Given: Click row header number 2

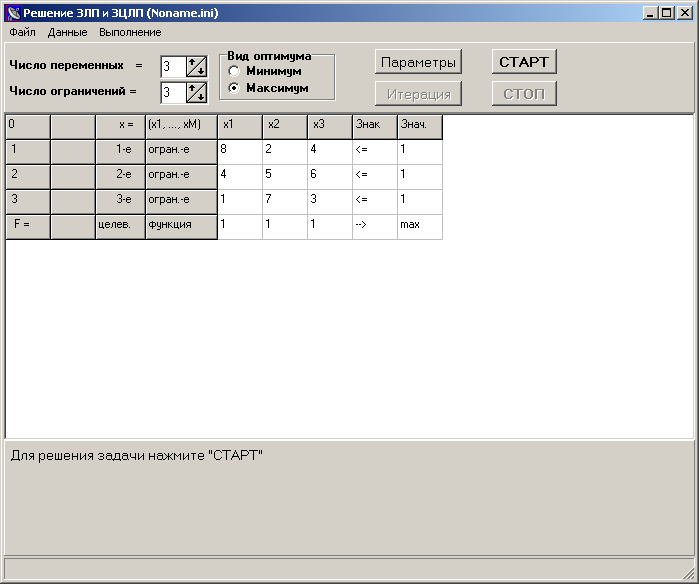Looking at the screenshot, I should pos(28,177).
